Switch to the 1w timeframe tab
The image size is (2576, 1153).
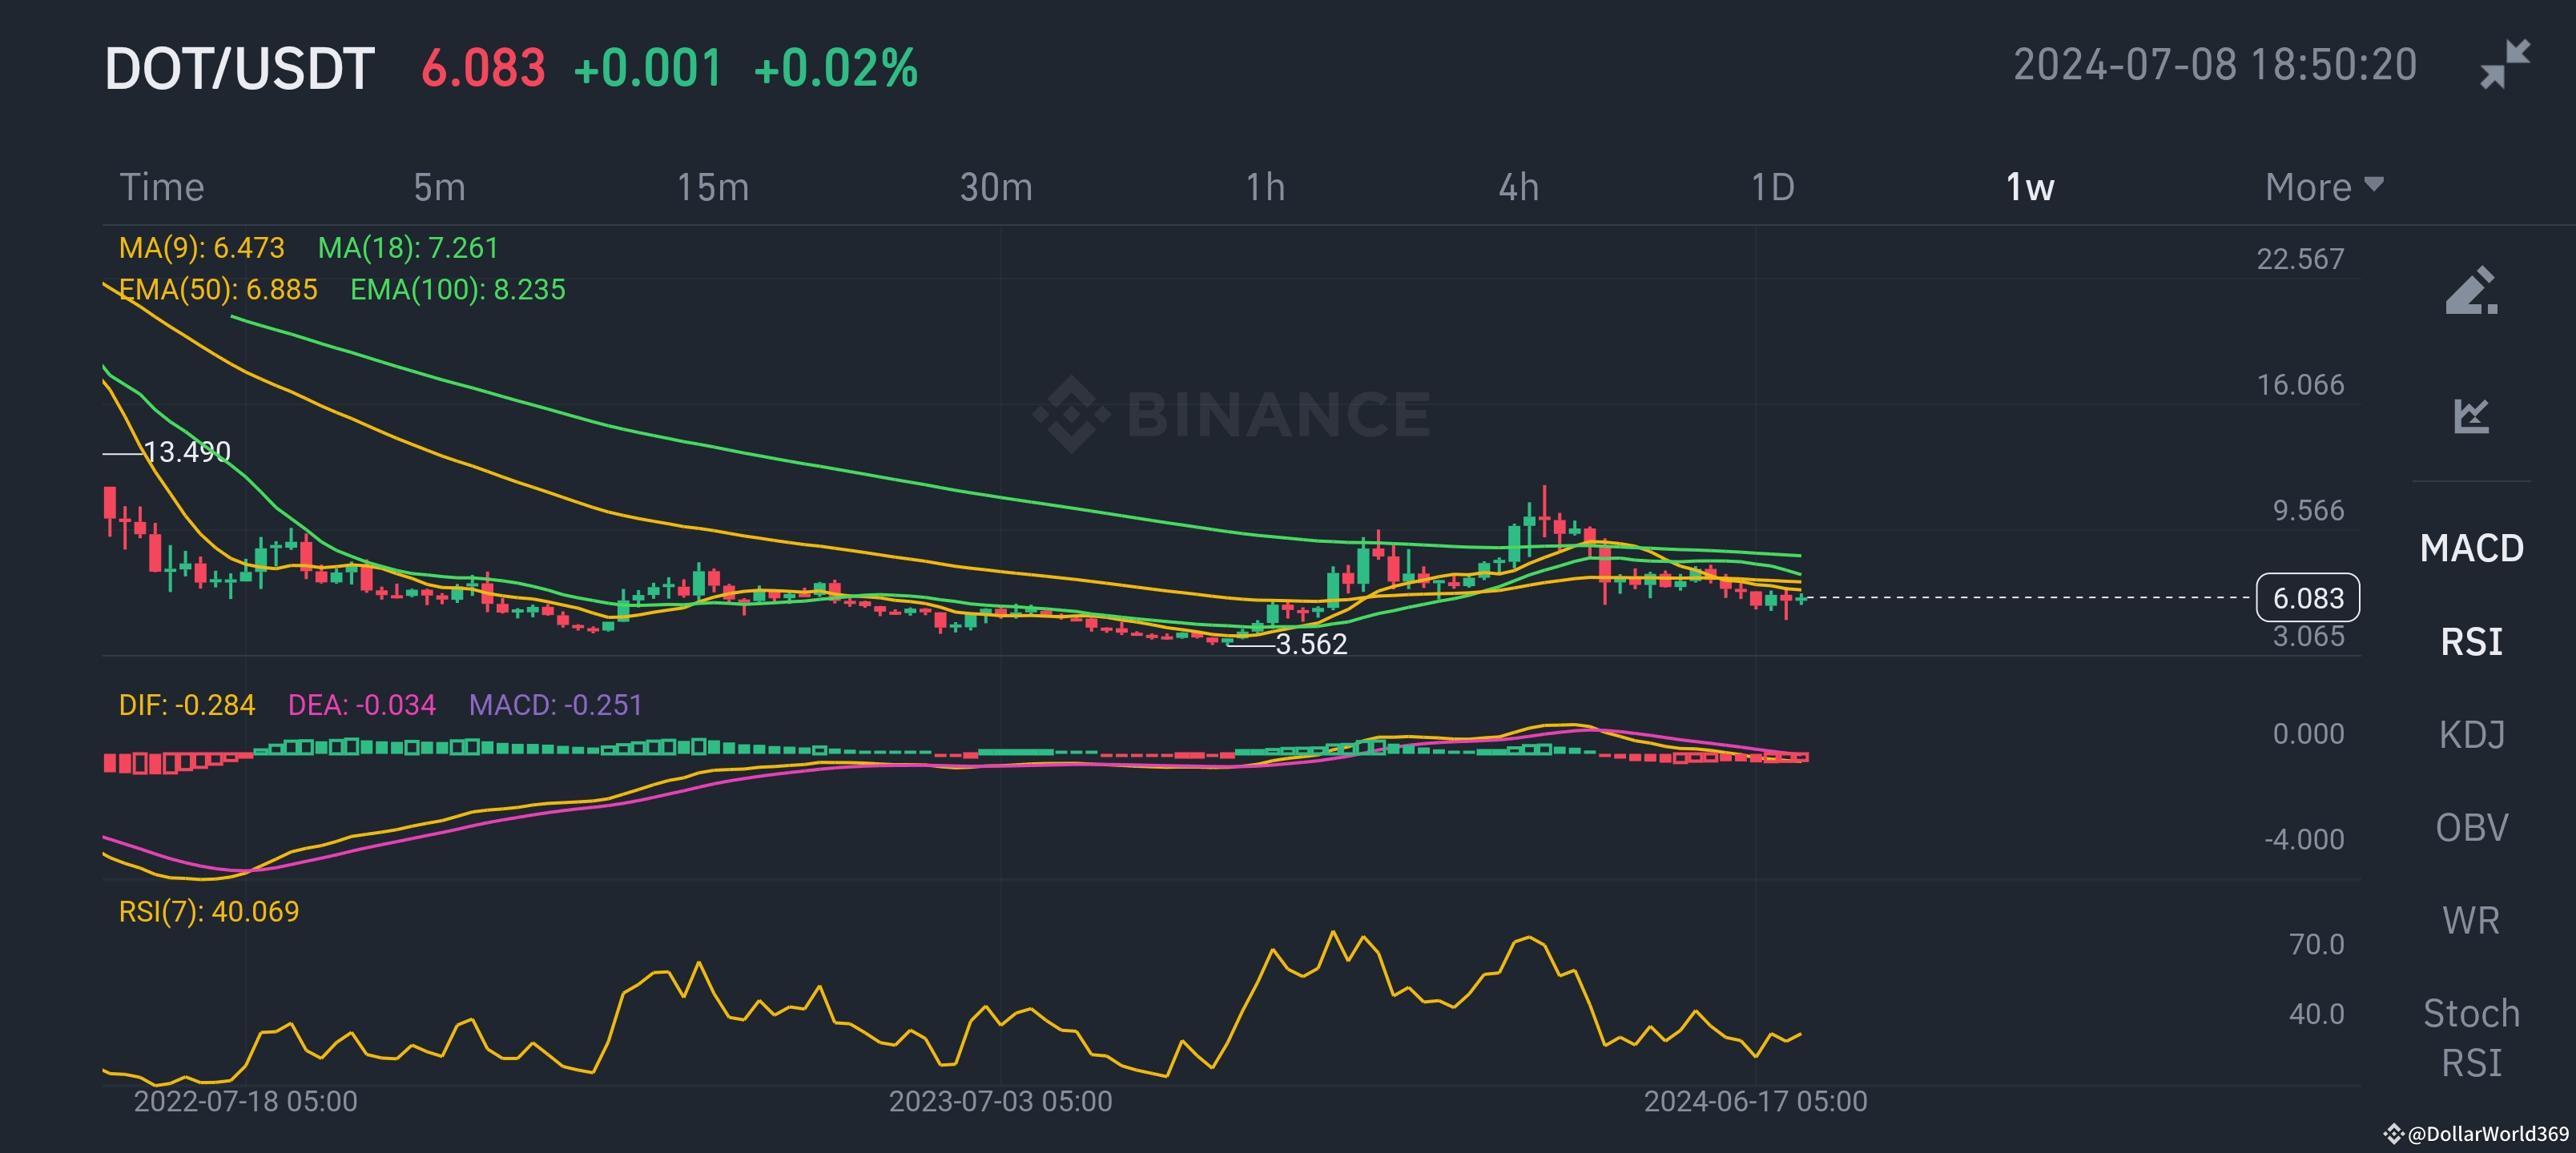point(2029,187)
